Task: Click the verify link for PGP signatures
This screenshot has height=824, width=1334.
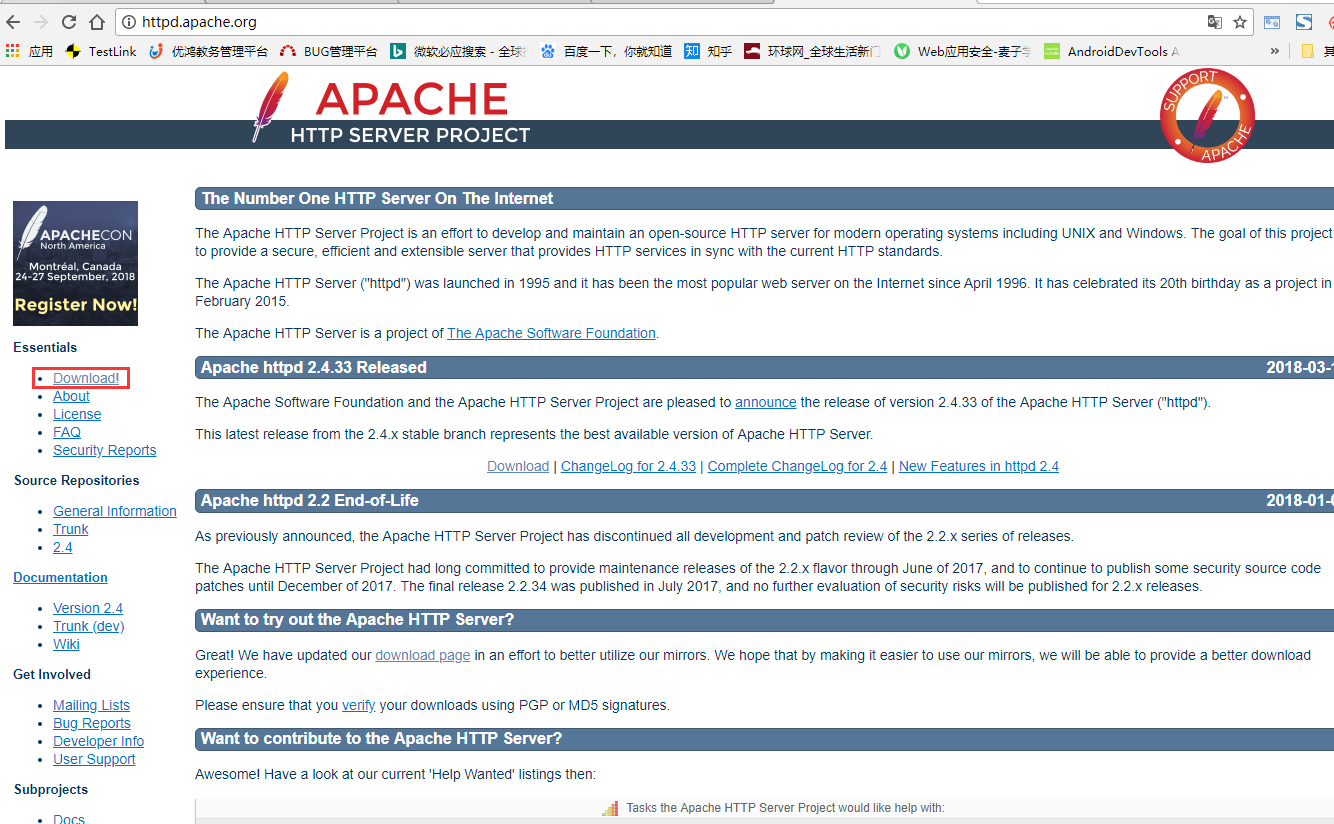Action: 358,705
